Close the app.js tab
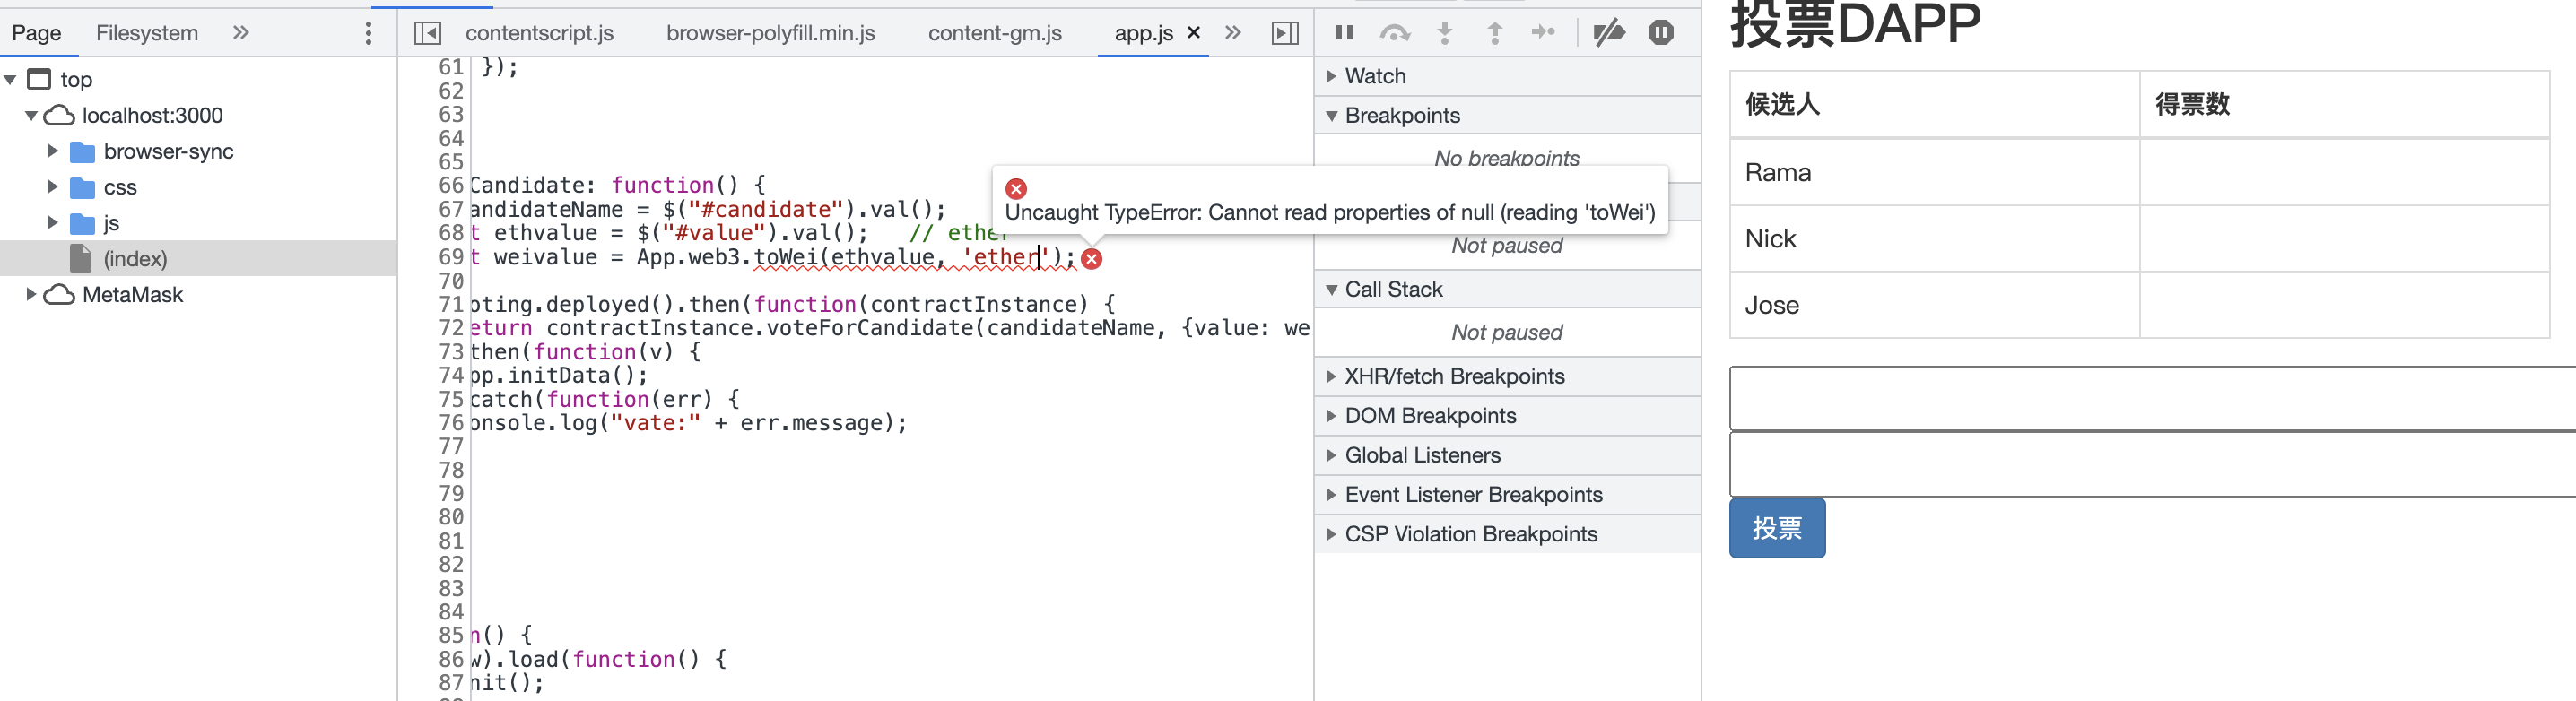Screen dimensions: 2576x701 click(1193, 33)
